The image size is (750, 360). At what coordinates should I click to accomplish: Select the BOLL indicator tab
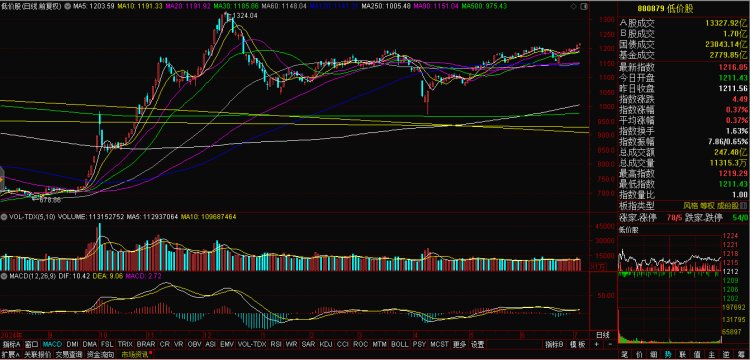click(x=400, y=344)
